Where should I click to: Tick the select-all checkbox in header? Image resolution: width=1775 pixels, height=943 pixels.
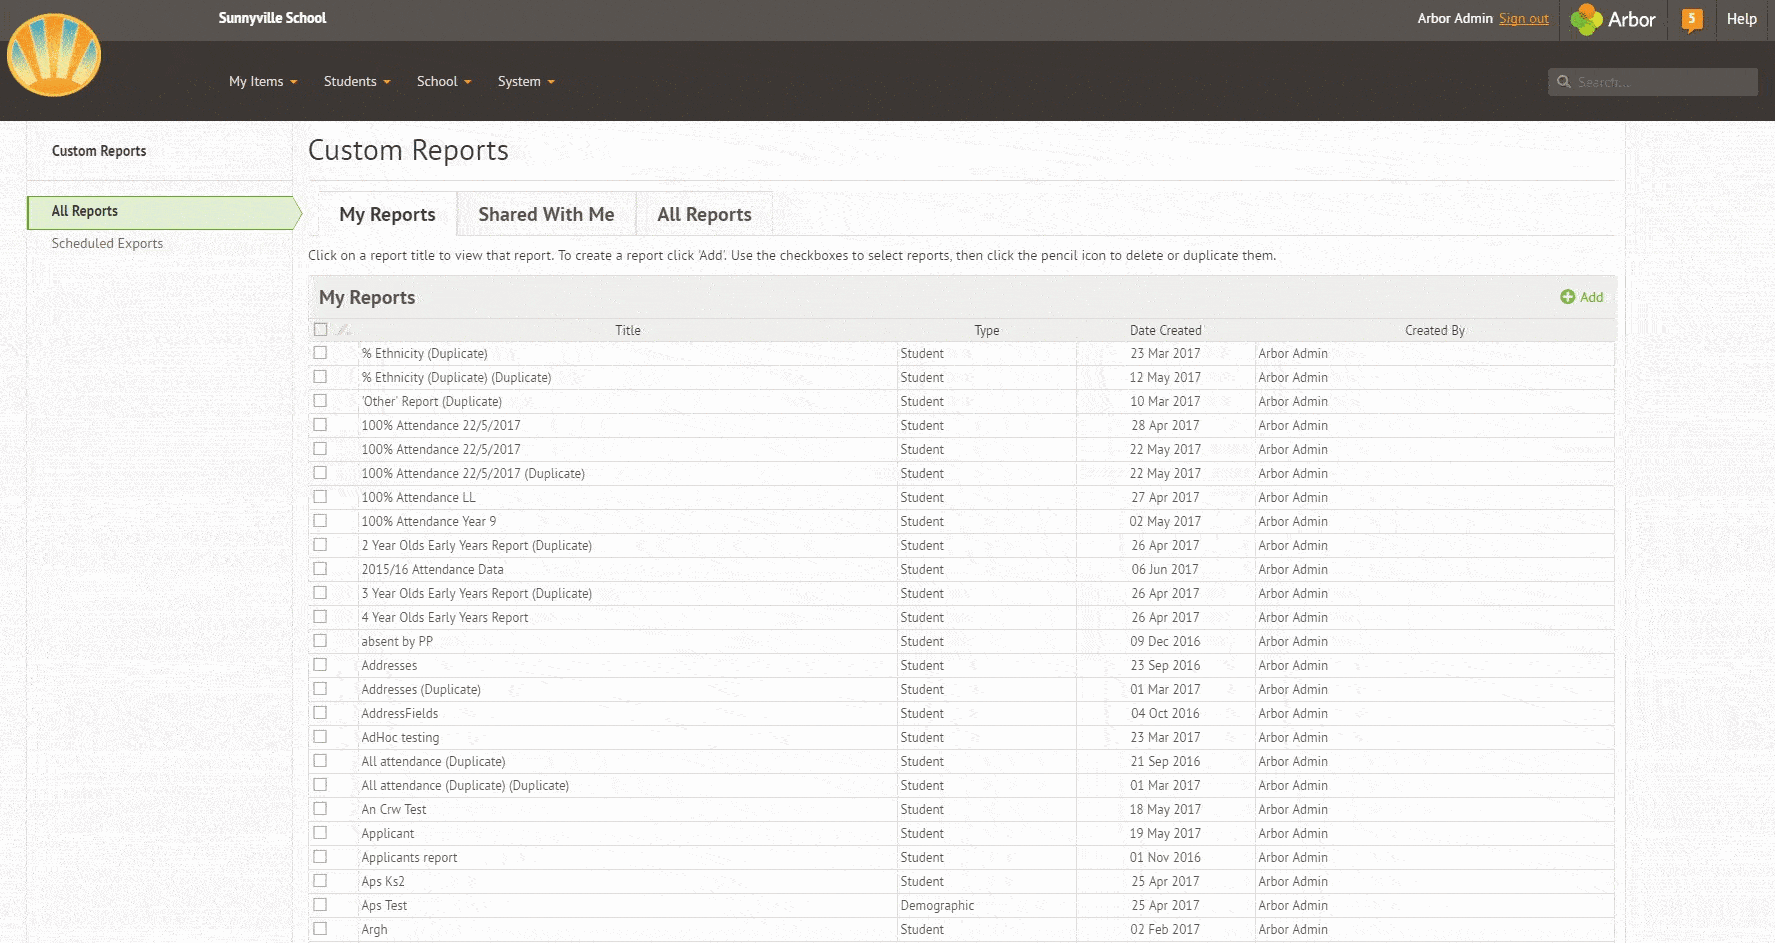[x=320, y=329]
